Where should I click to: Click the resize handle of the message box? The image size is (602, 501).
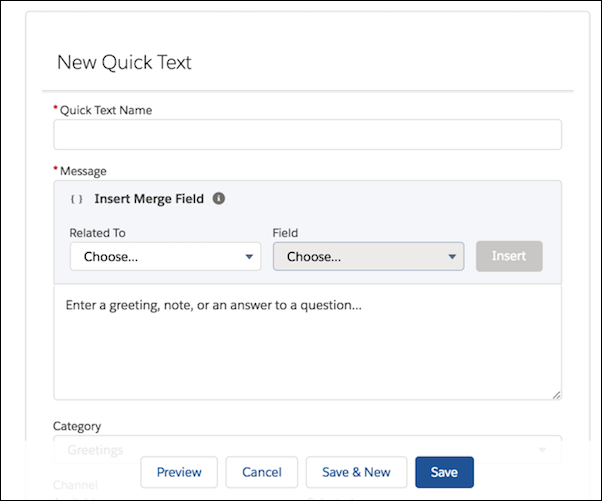pyautogui.click(x=555, y=394)
